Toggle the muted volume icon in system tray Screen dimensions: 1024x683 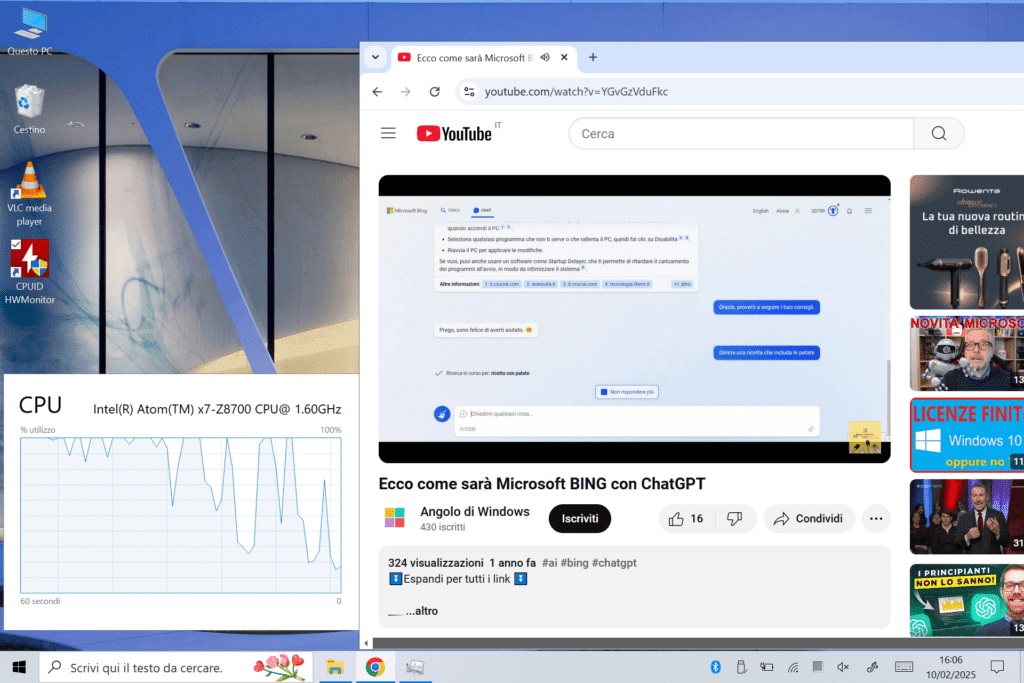843,667
